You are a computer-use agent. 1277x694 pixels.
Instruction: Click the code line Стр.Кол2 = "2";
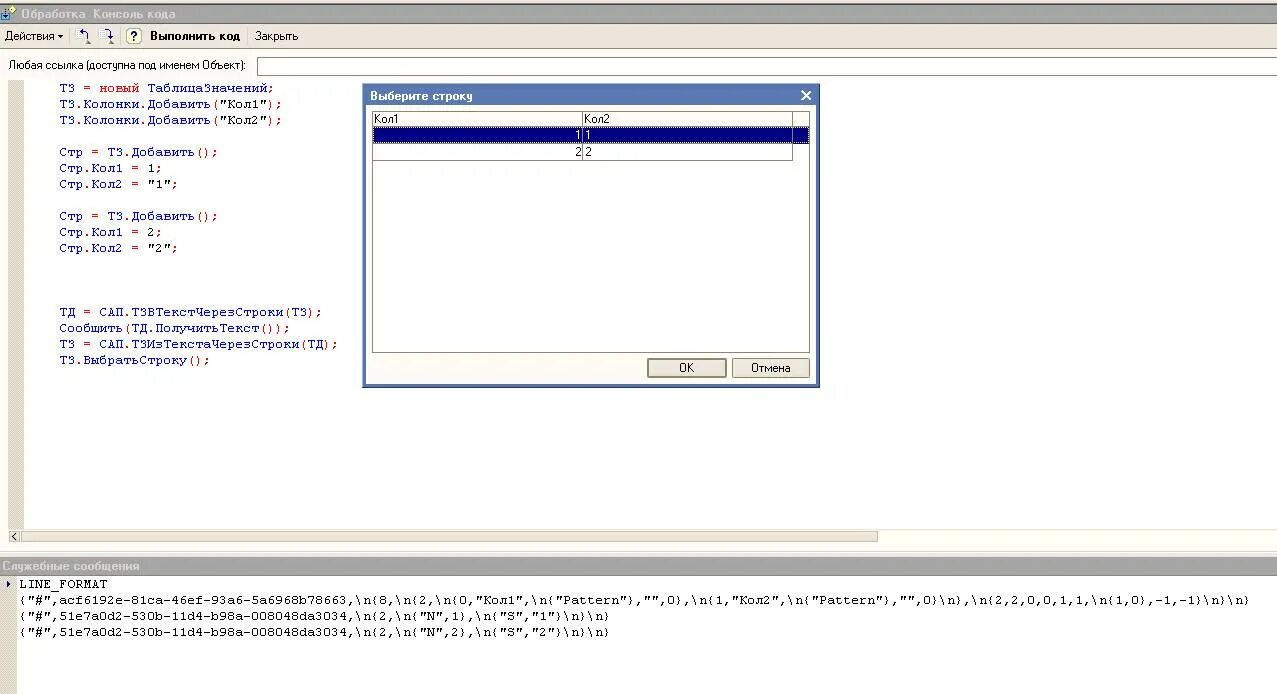coord(118,248)
